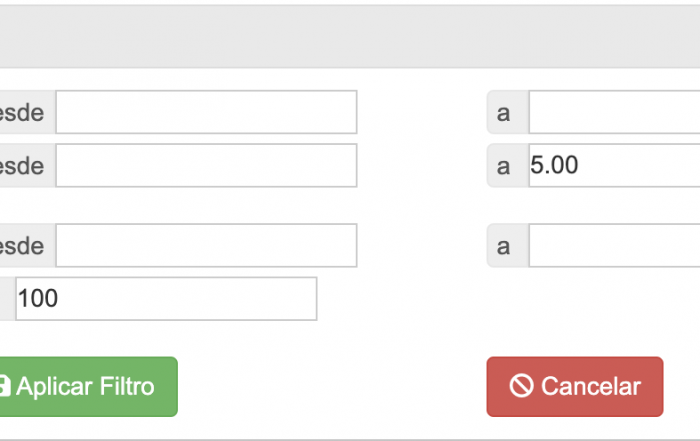
Task: Click the Cancelar text label
Action: point(591,387)
